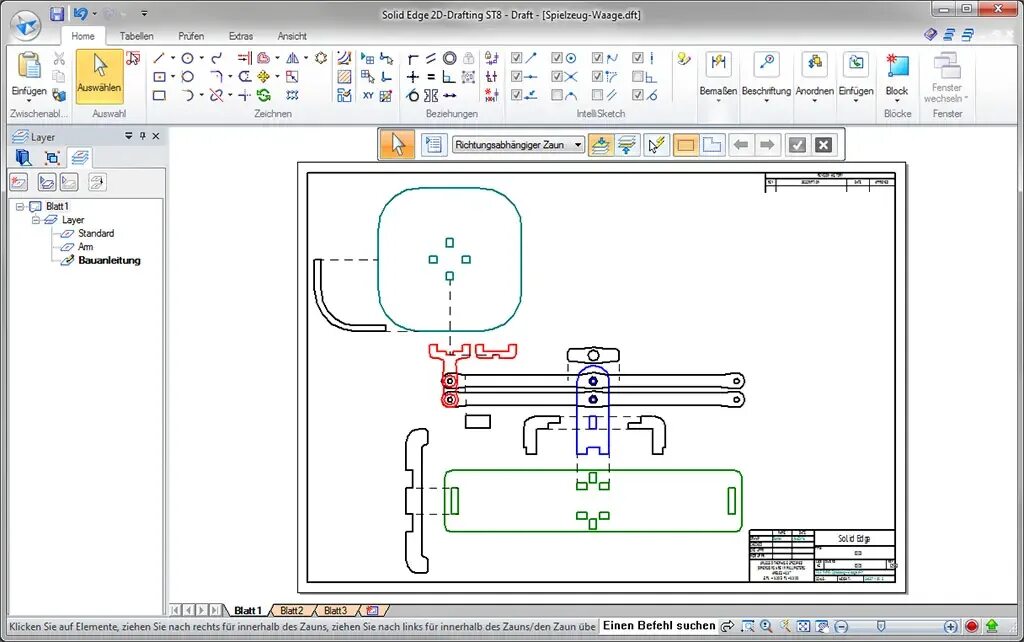Click the polygon fence selection icon
The image size is (1024, 642).
(712, 145)
